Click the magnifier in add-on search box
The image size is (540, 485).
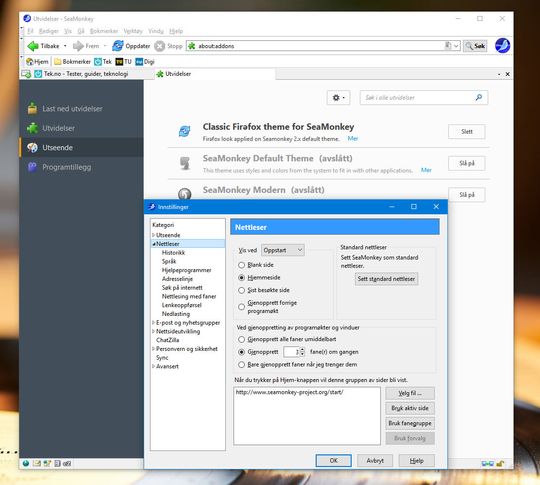tap(479, 97)
